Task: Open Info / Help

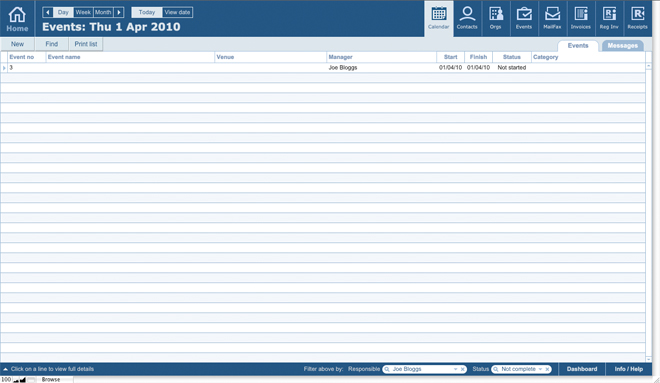Action: tap(628, 369)
